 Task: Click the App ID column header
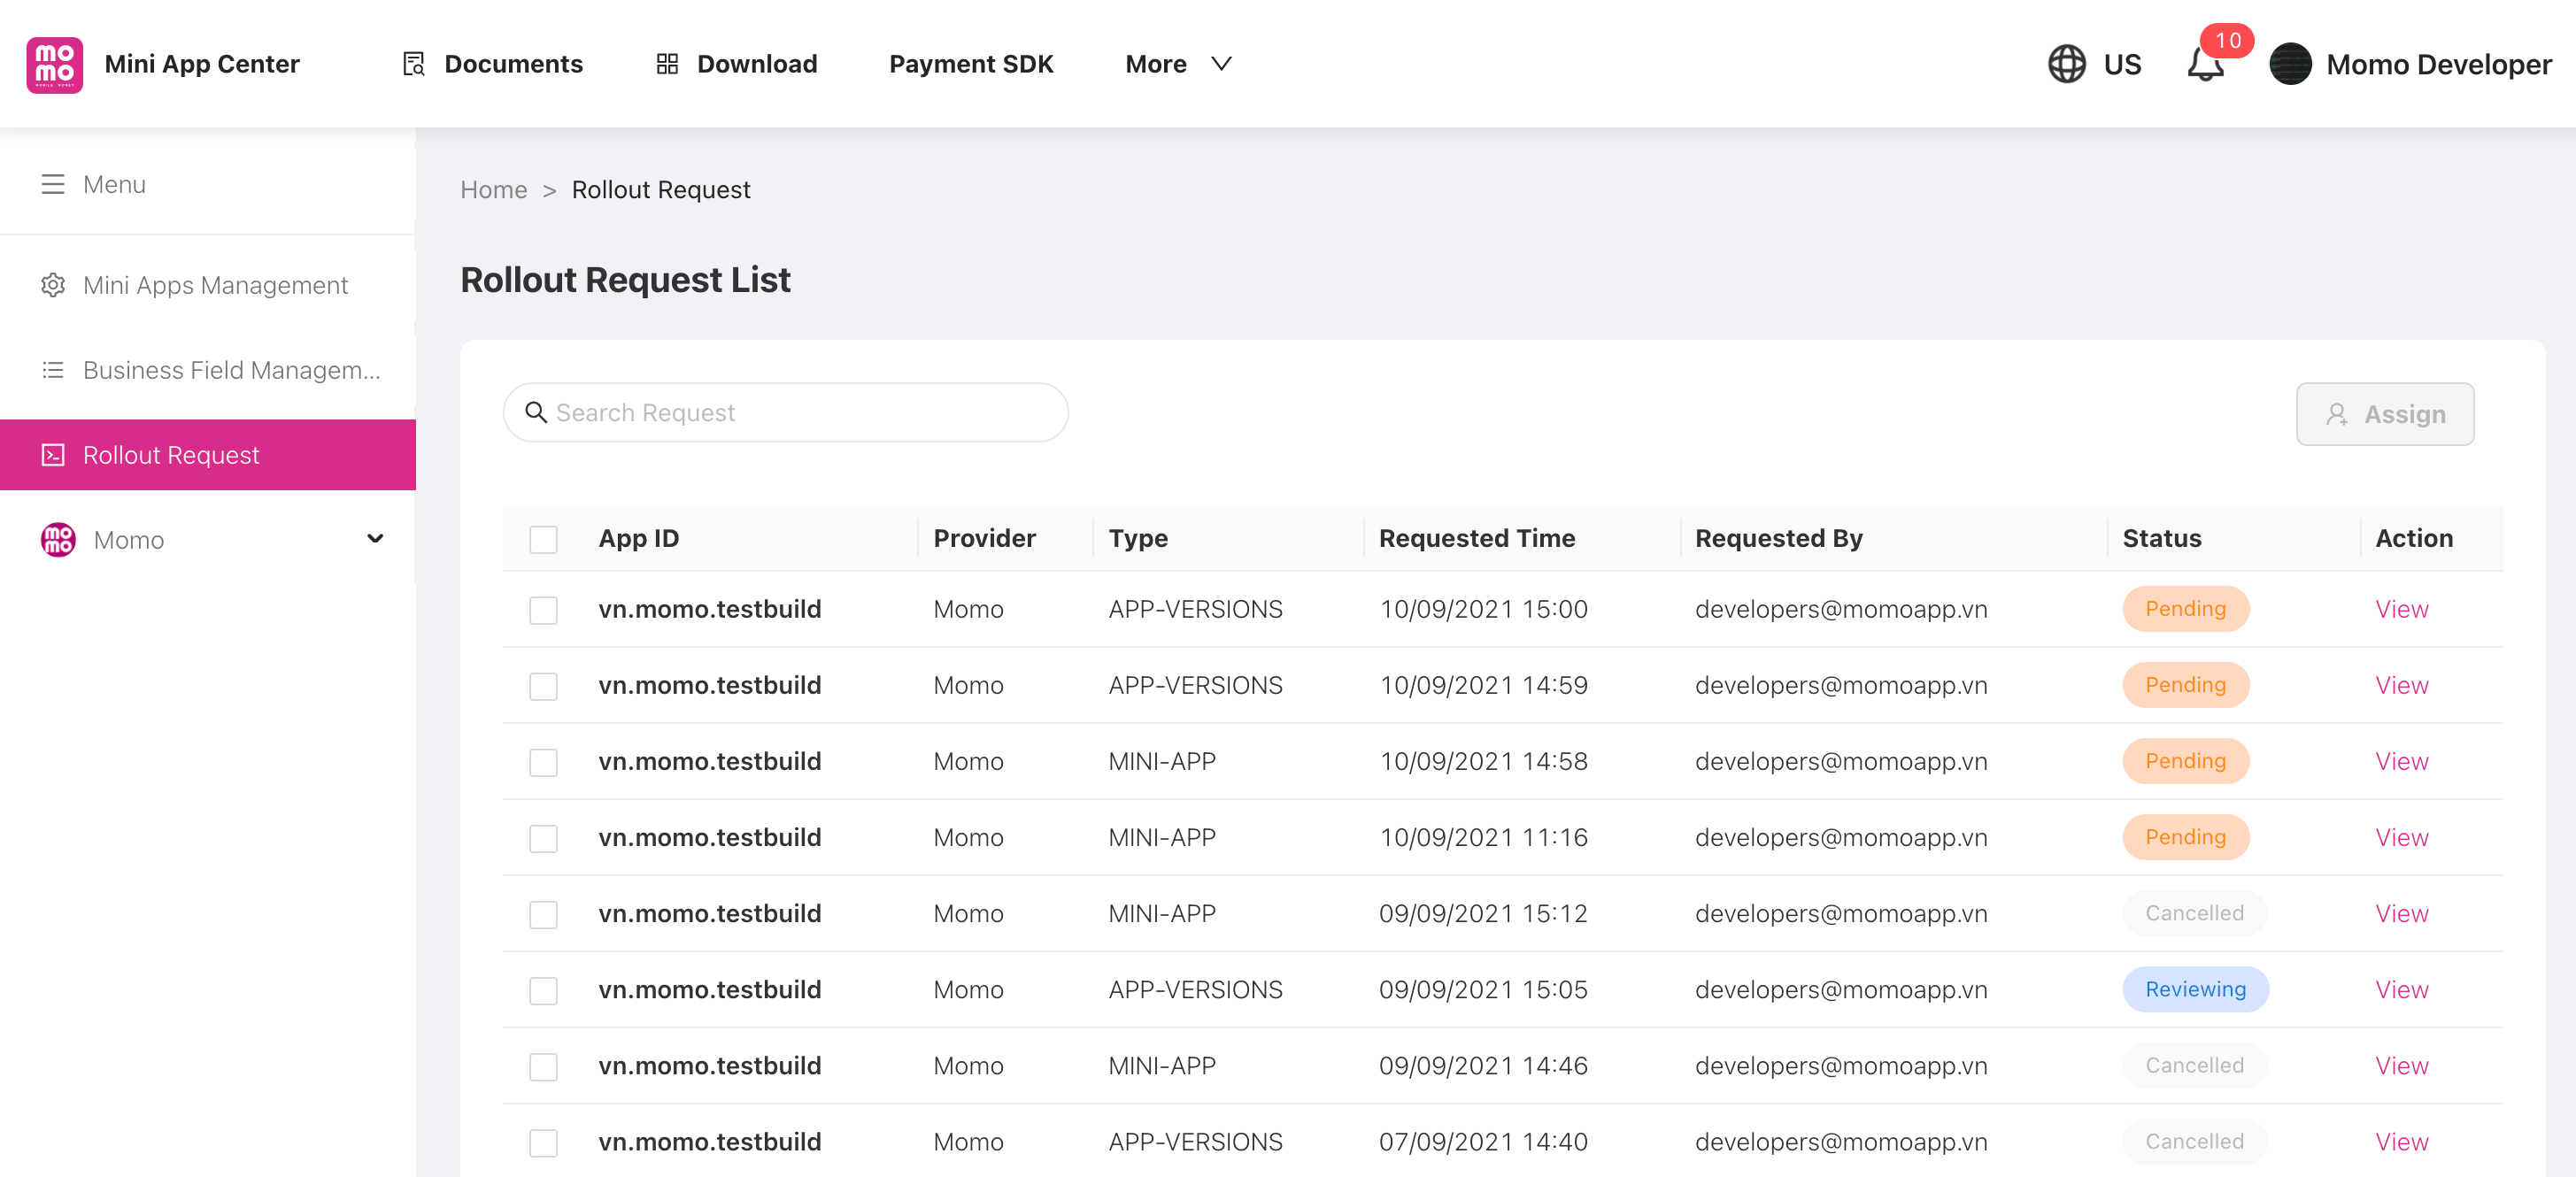(638, 538)
